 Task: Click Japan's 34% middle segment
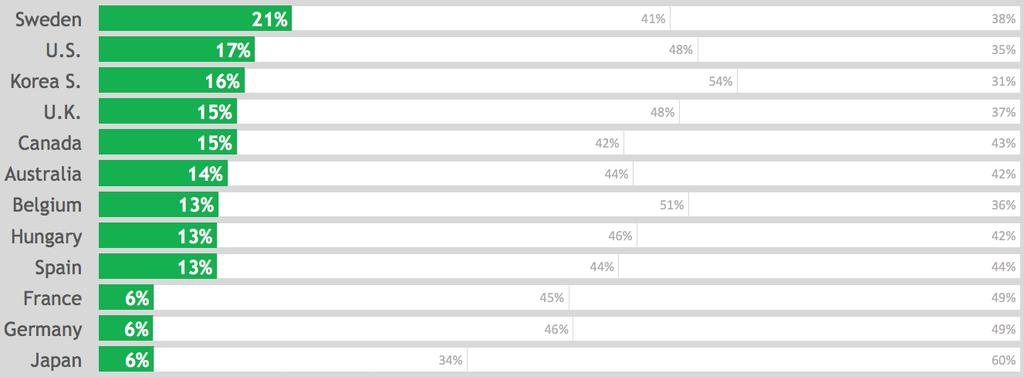pos(311,360)
